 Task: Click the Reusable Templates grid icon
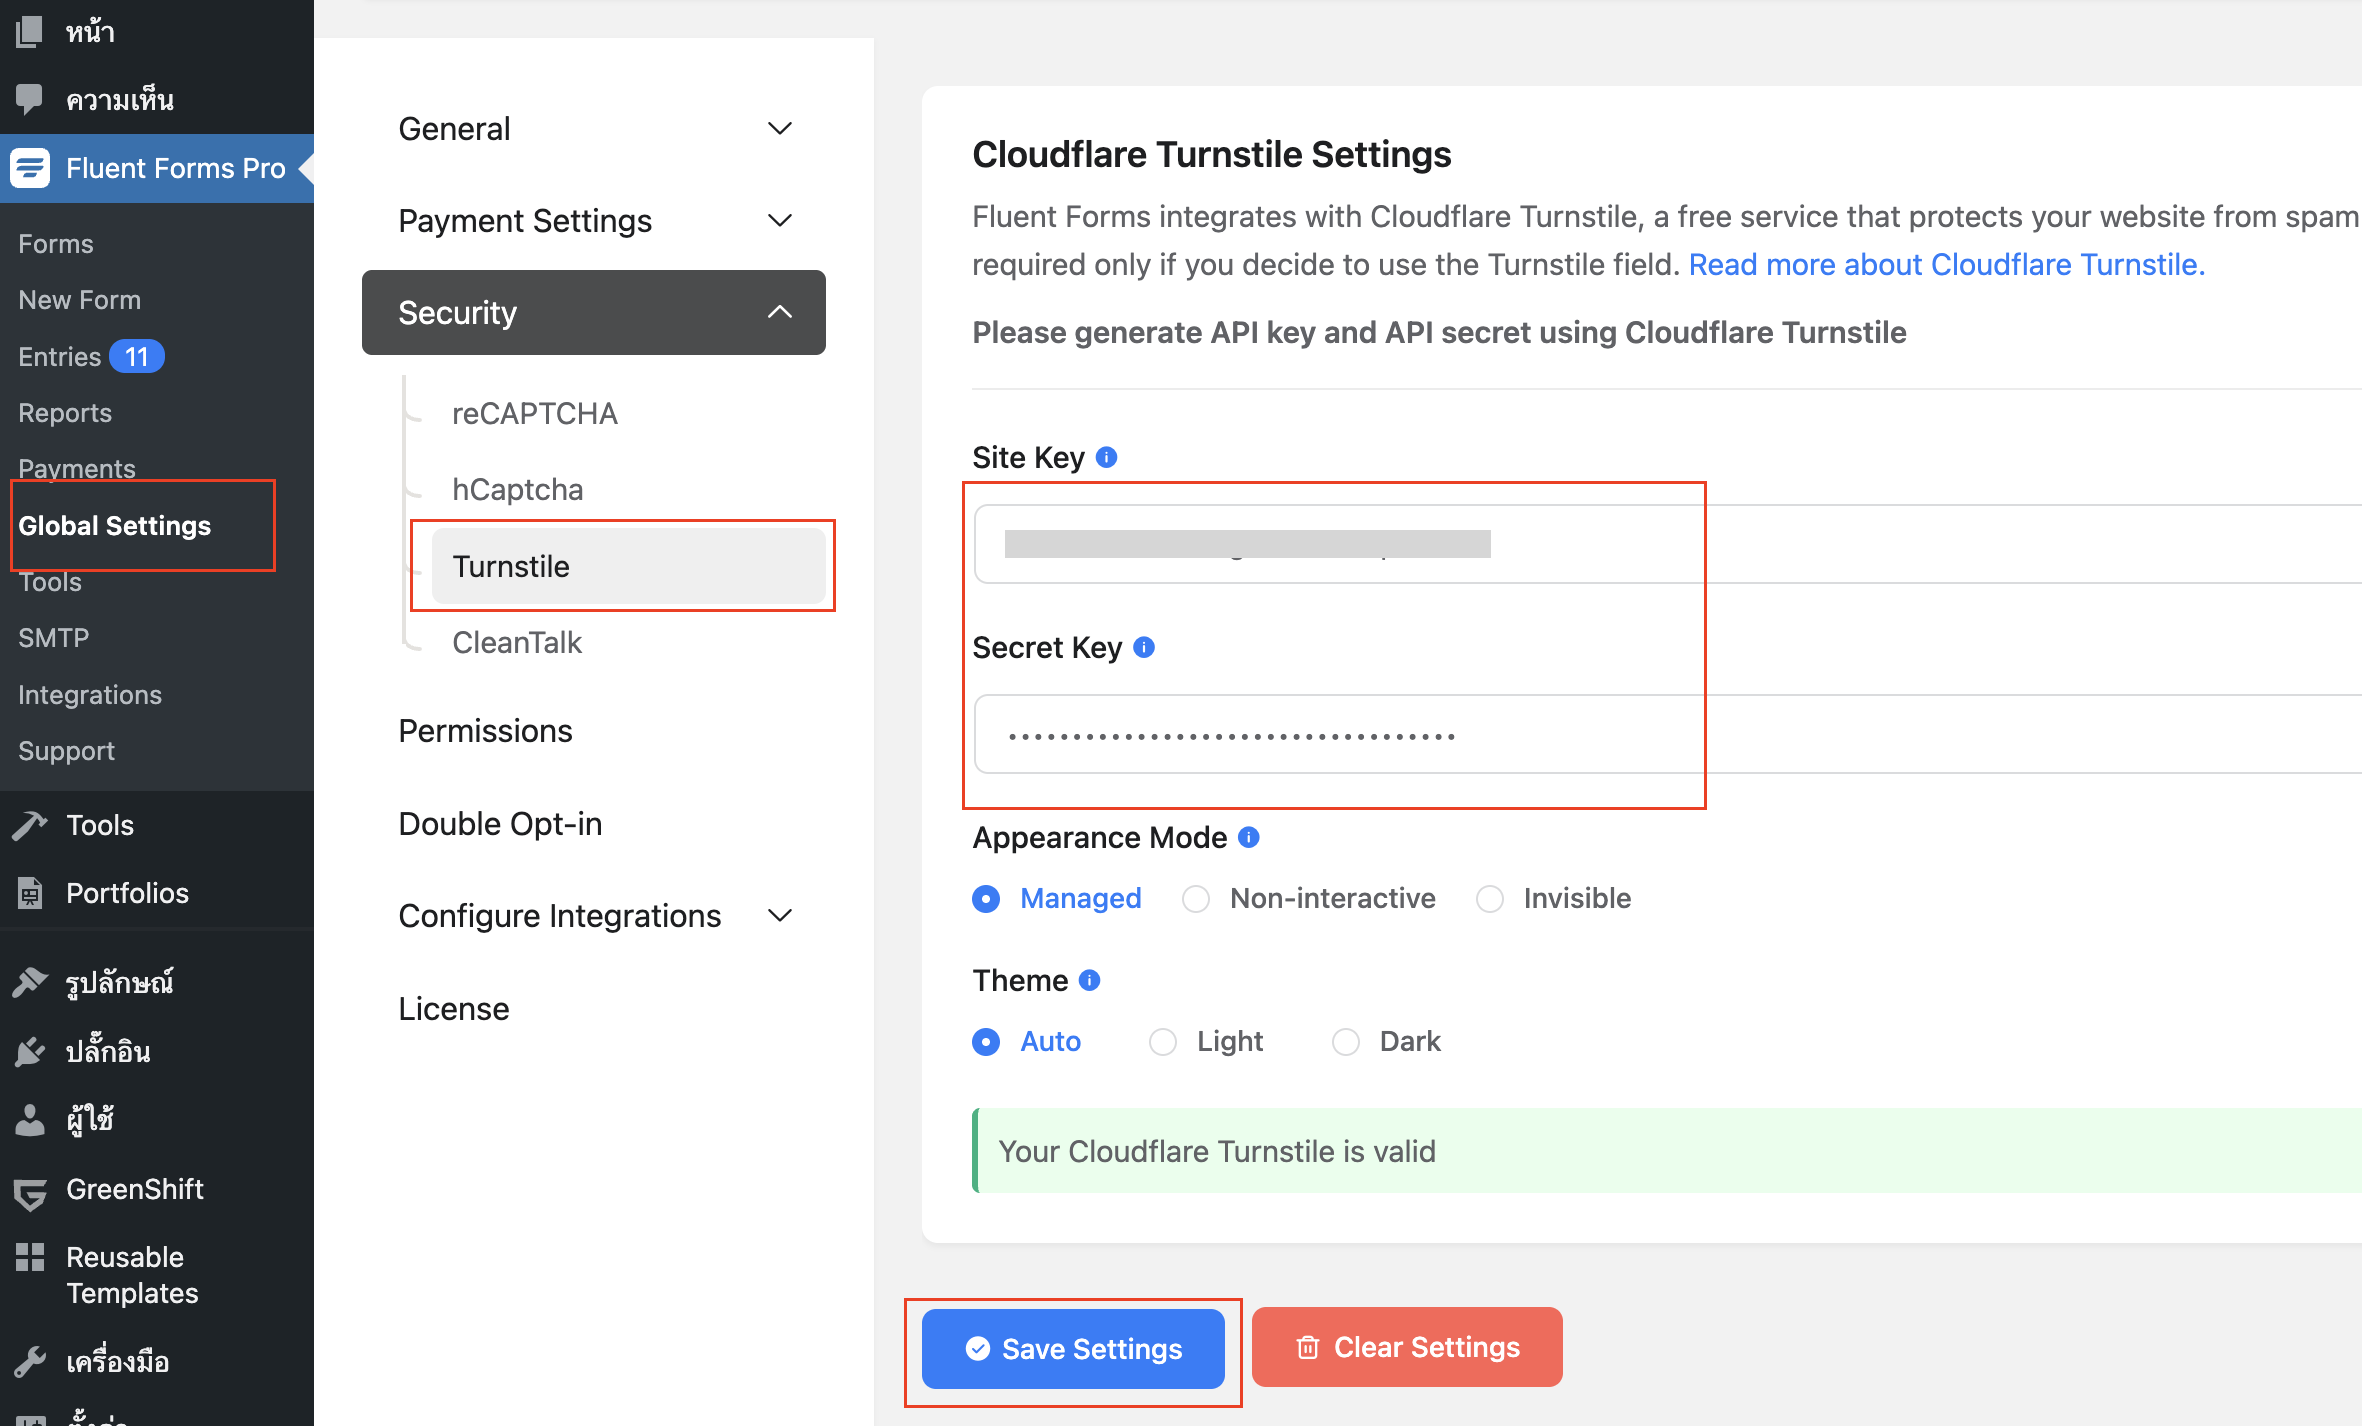[30, 1257]
